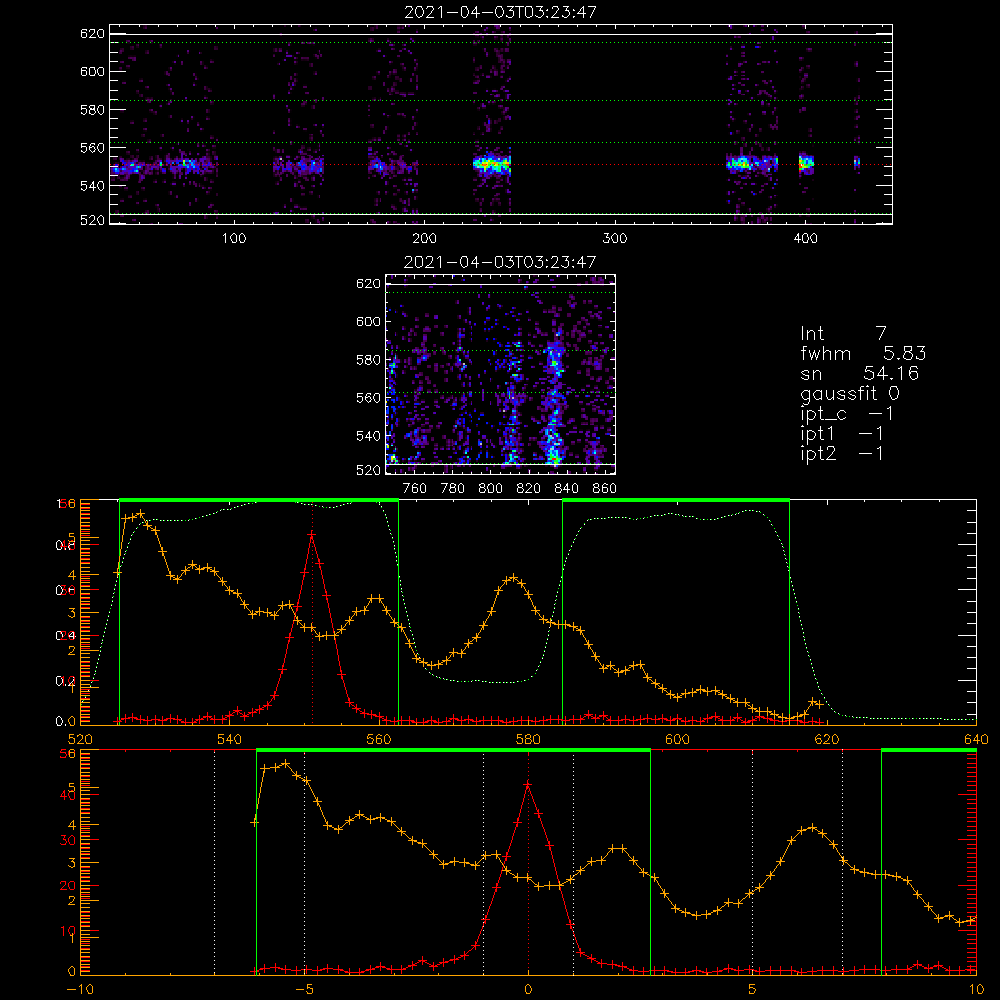The height and width of the screenshot is (1000, 1000).
Task: Click x-axis label 520 on profile plot
Action: [80, 739]
